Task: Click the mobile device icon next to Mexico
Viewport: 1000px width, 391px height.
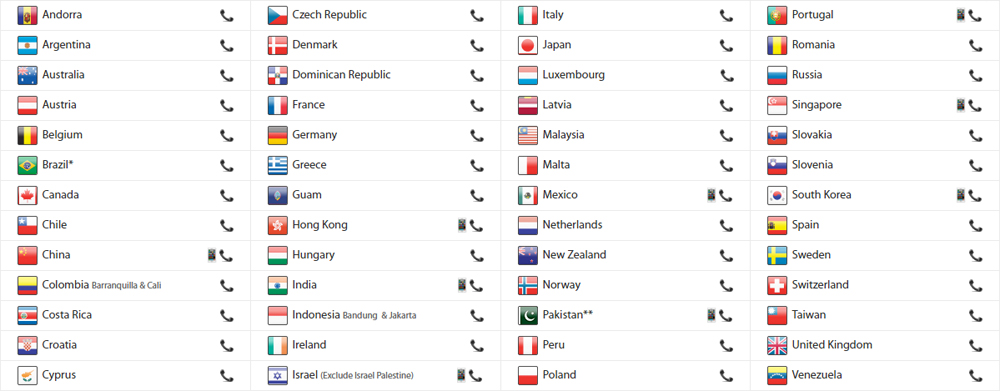Action: click(x=711, y=195)
